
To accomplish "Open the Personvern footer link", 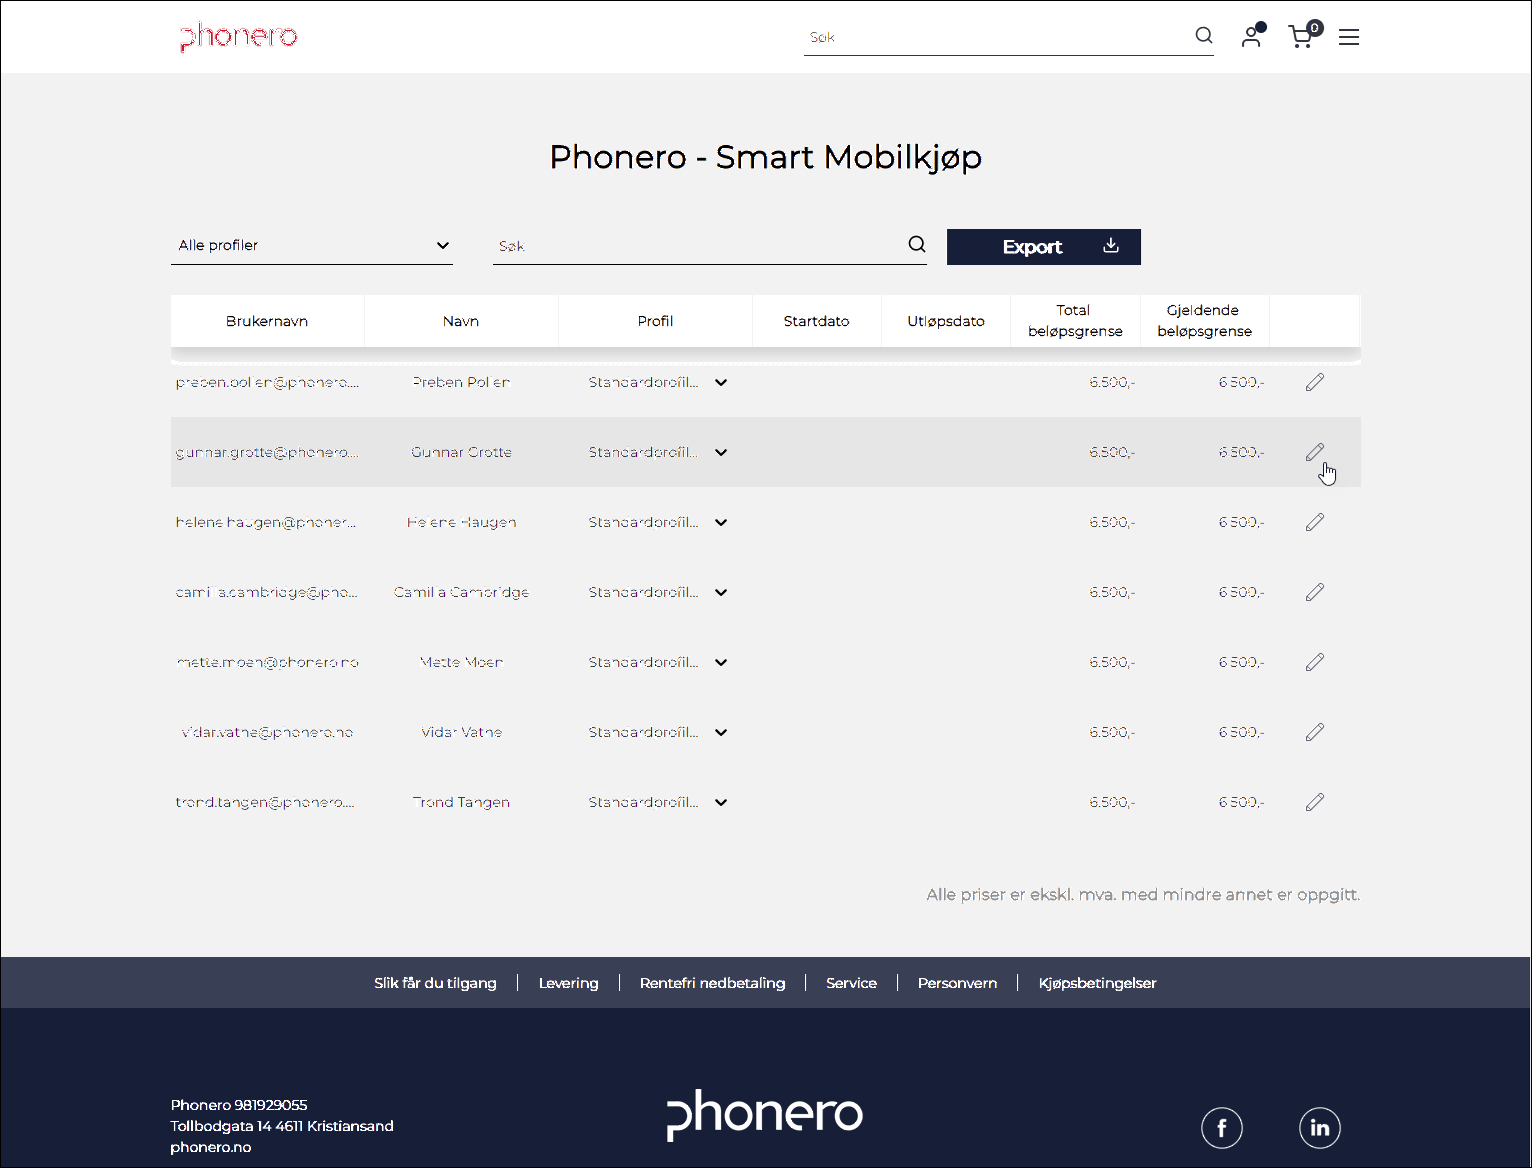I will tap(958, 983).
